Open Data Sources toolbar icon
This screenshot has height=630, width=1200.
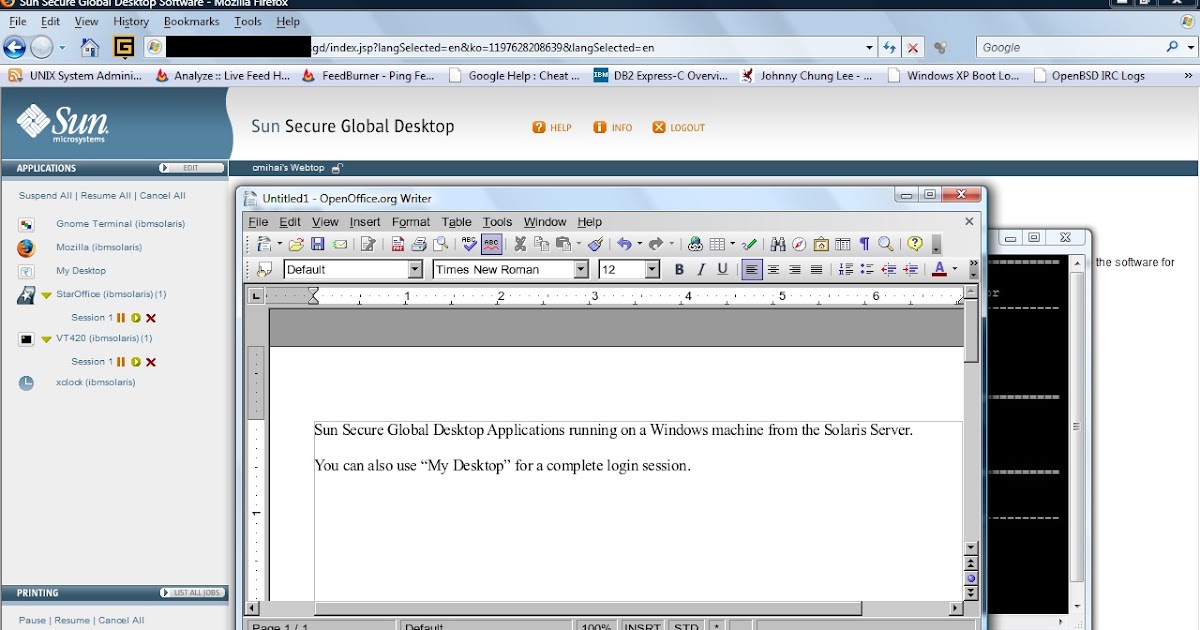tap(843, 244)
